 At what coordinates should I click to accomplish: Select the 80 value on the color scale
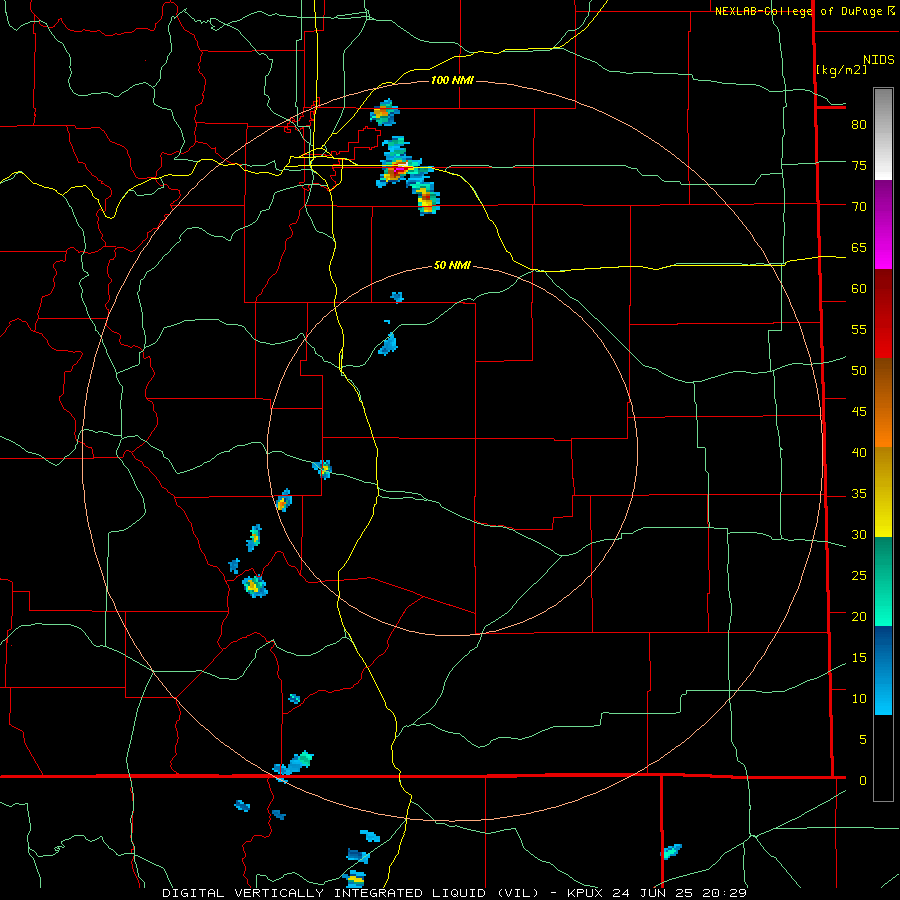pyautogui.click(x=859, y=125)
